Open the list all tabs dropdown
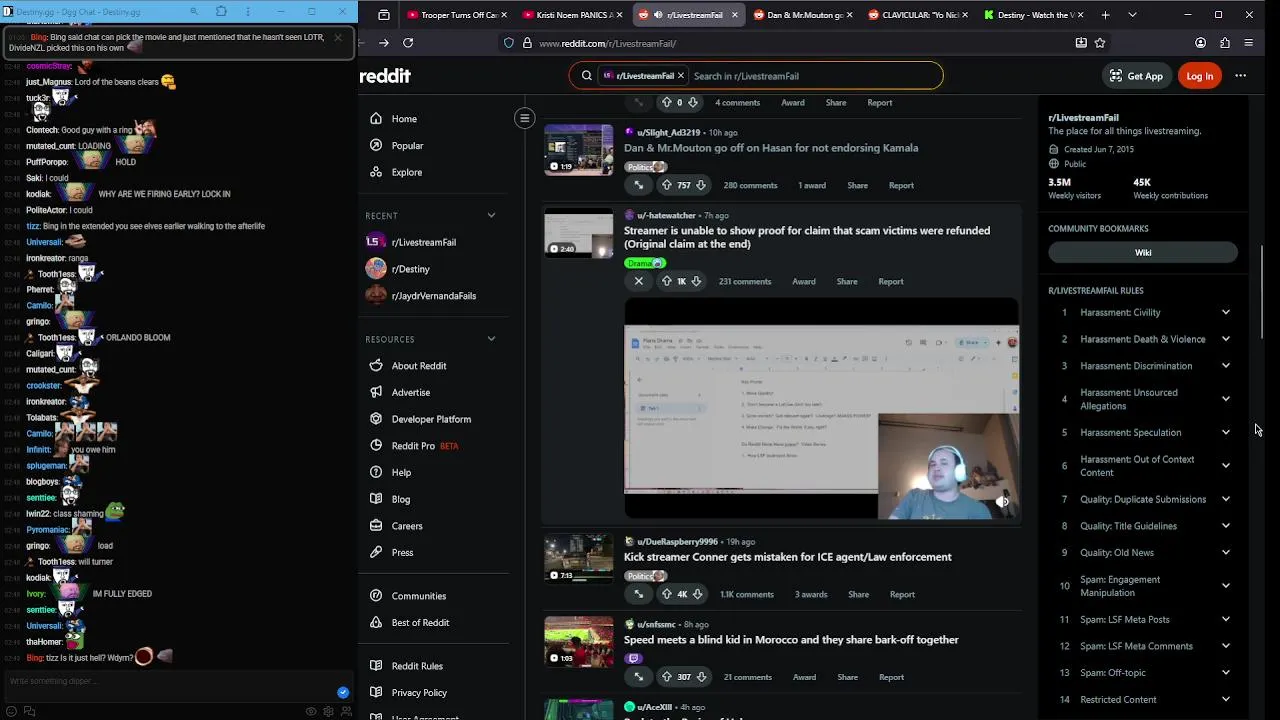 coord(1132,15)
